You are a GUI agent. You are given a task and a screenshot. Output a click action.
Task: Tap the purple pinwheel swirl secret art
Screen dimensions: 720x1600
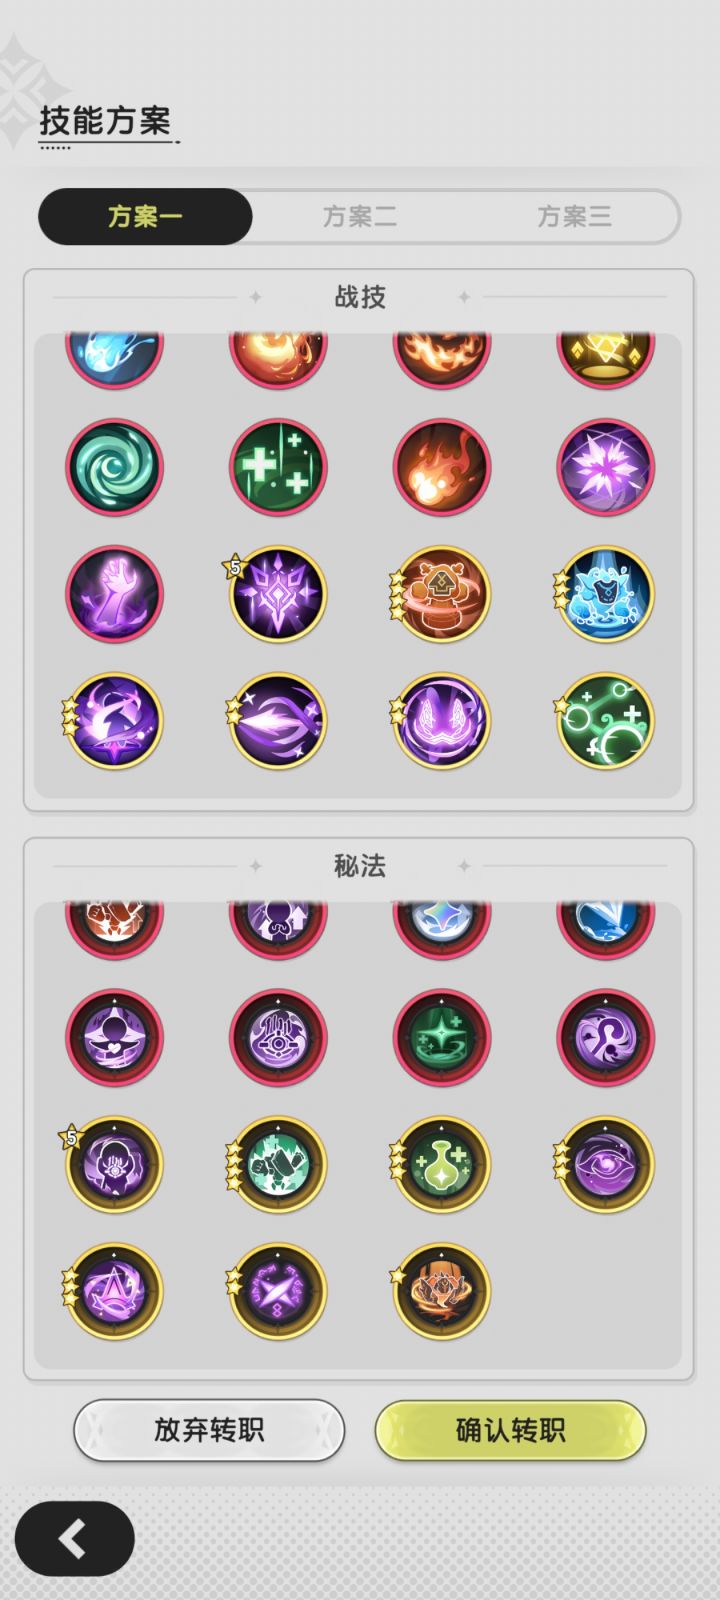coord(605,1037)
